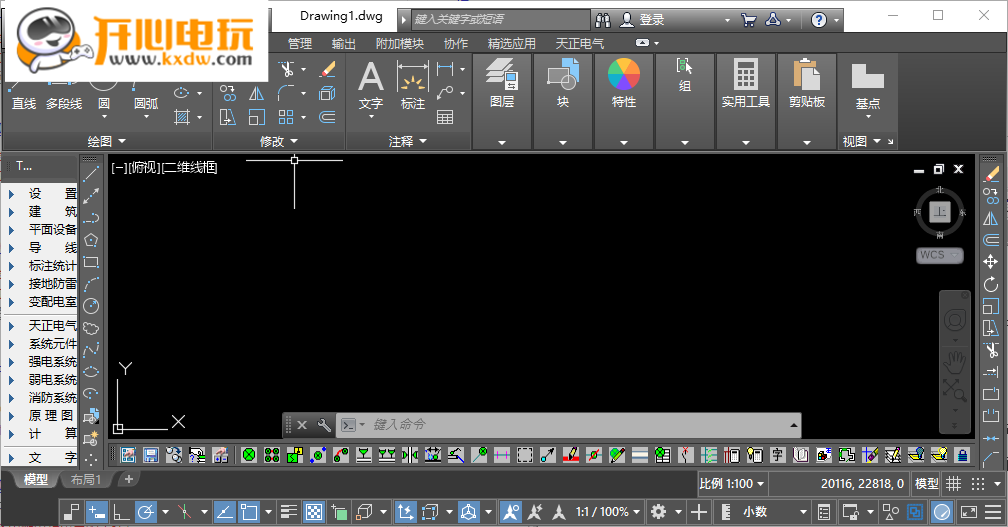This screenshot has height=527, width=1008.
Task: Switch to the 天正电气 ribbon tab
Action: coord(580,44)
